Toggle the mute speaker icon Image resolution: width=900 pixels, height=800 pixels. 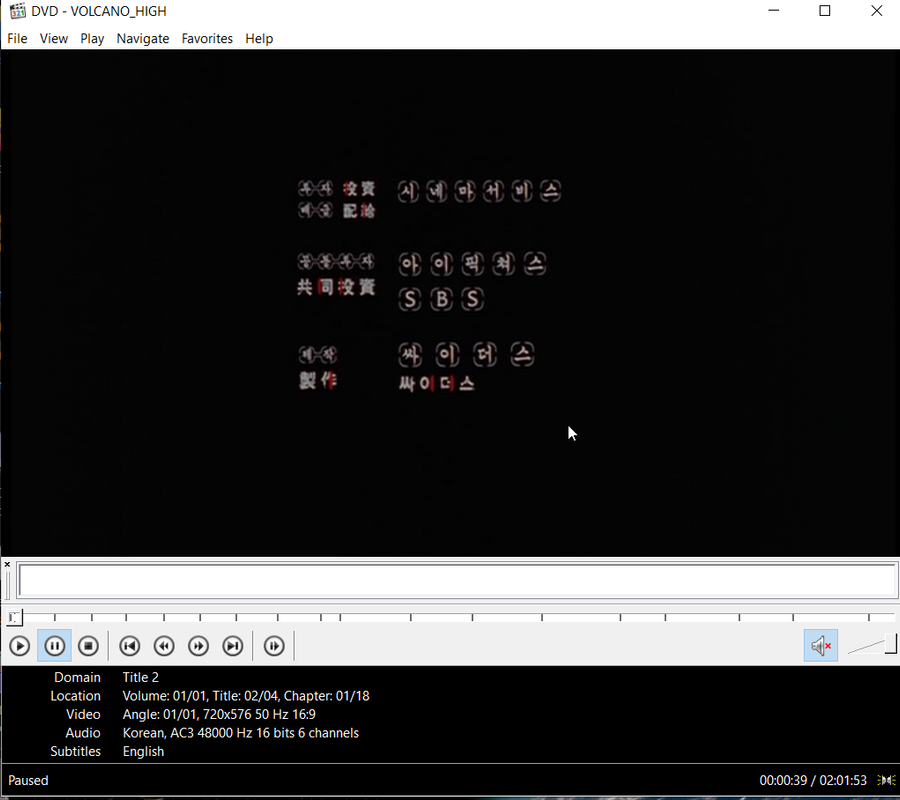coord(821,646)
